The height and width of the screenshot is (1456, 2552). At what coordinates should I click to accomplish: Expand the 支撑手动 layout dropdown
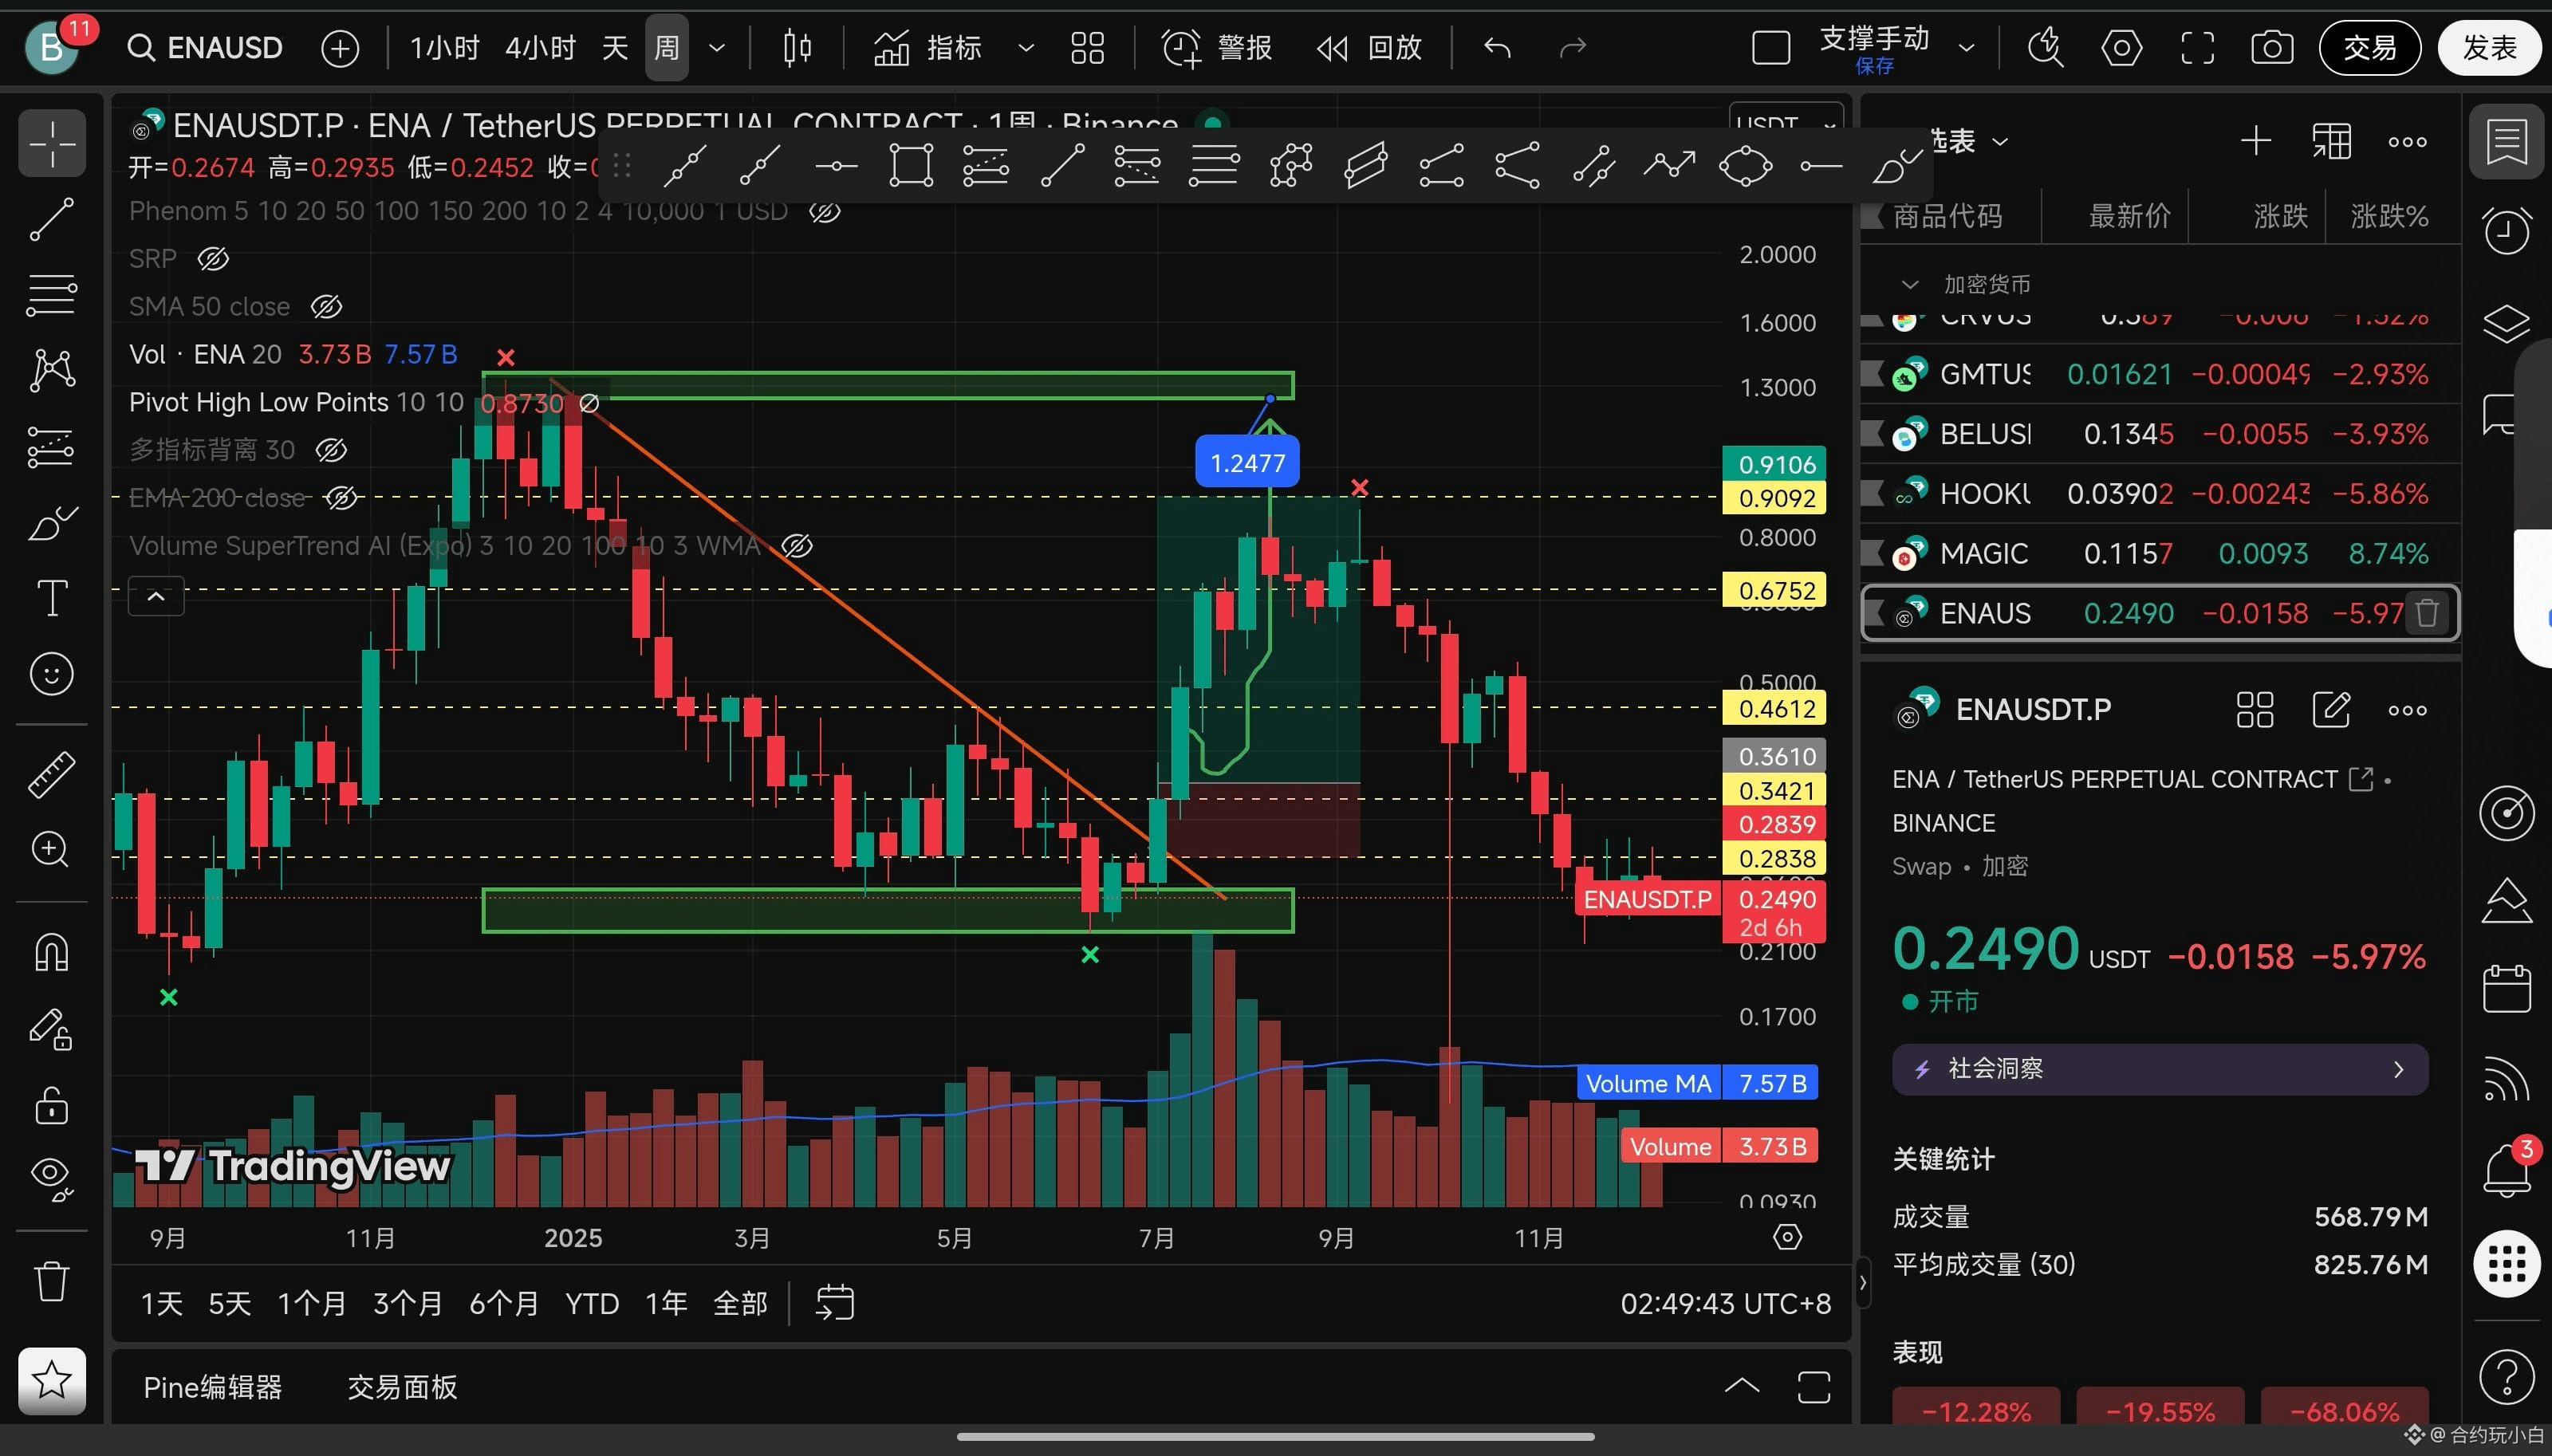(x=1966, y=47)
